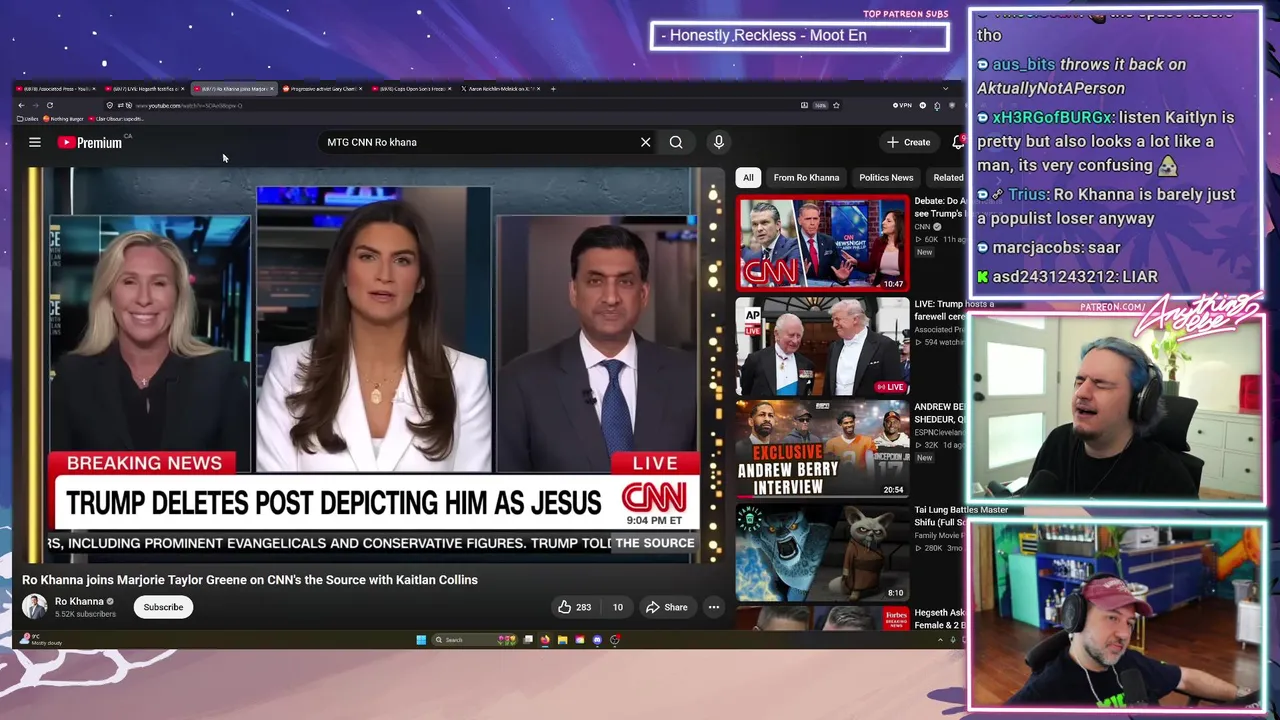Switch to the Cops Open Son's Freezer tab
The height and width of the screenshot is (720, 1280).
(411, 89)
